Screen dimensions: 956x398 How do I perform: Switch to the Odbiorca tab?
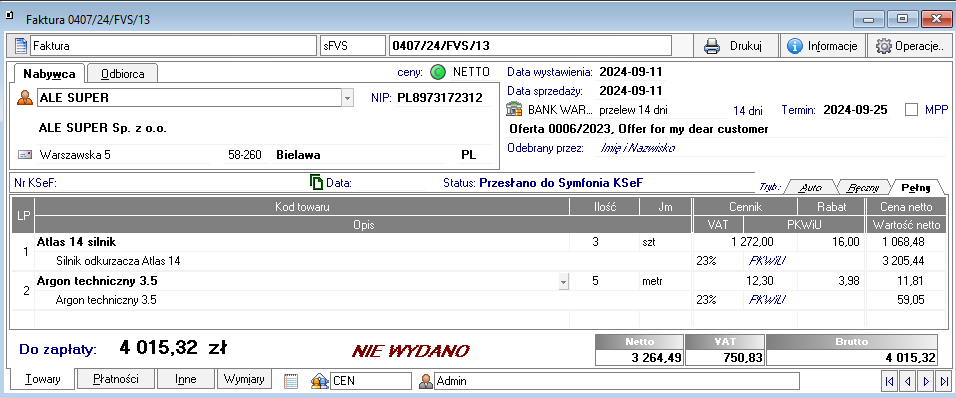pos(123,74)
